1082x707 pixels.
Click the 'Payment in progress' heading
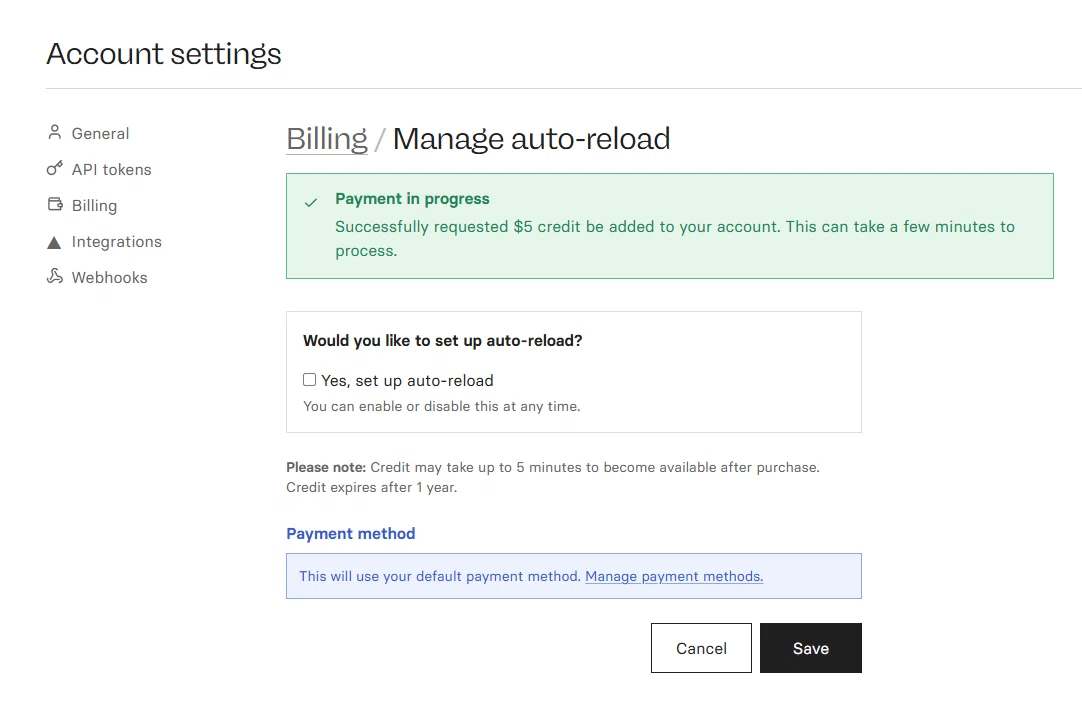tap(412, 199)
